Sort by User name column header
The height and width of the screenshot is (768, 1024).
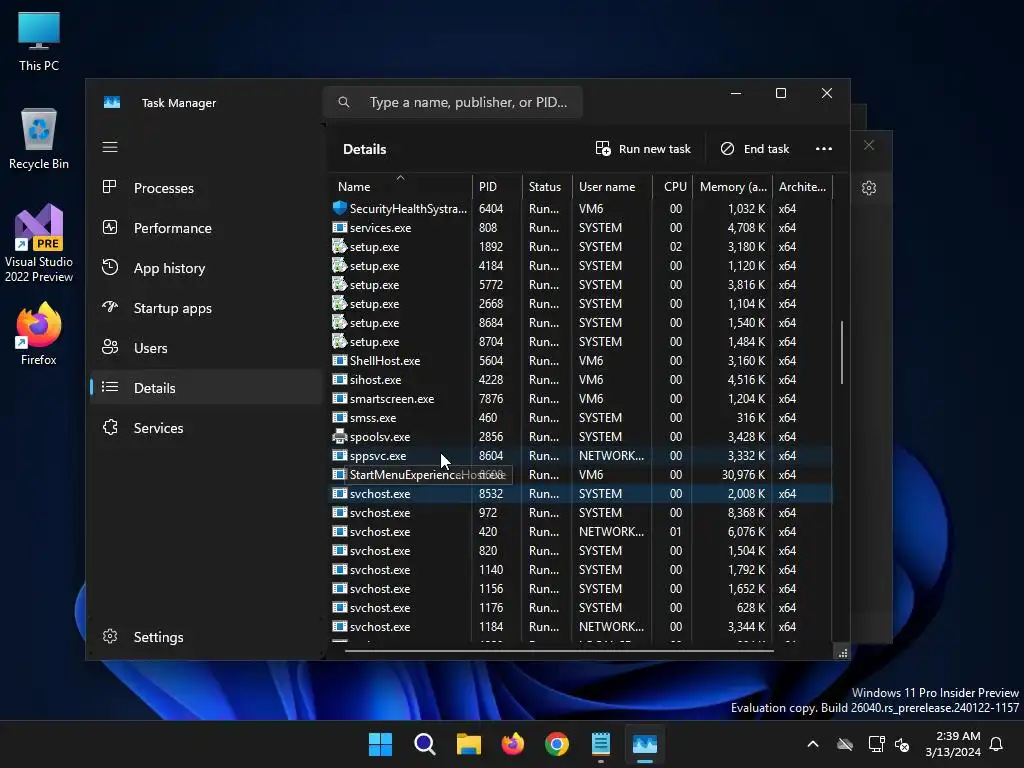(612, 187)
